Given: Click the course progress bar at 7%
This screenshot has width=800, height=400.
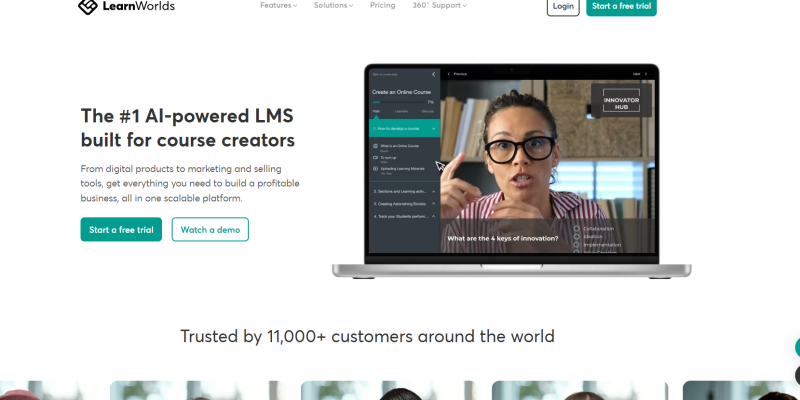Looking at the screenshot, I should 398,102.
